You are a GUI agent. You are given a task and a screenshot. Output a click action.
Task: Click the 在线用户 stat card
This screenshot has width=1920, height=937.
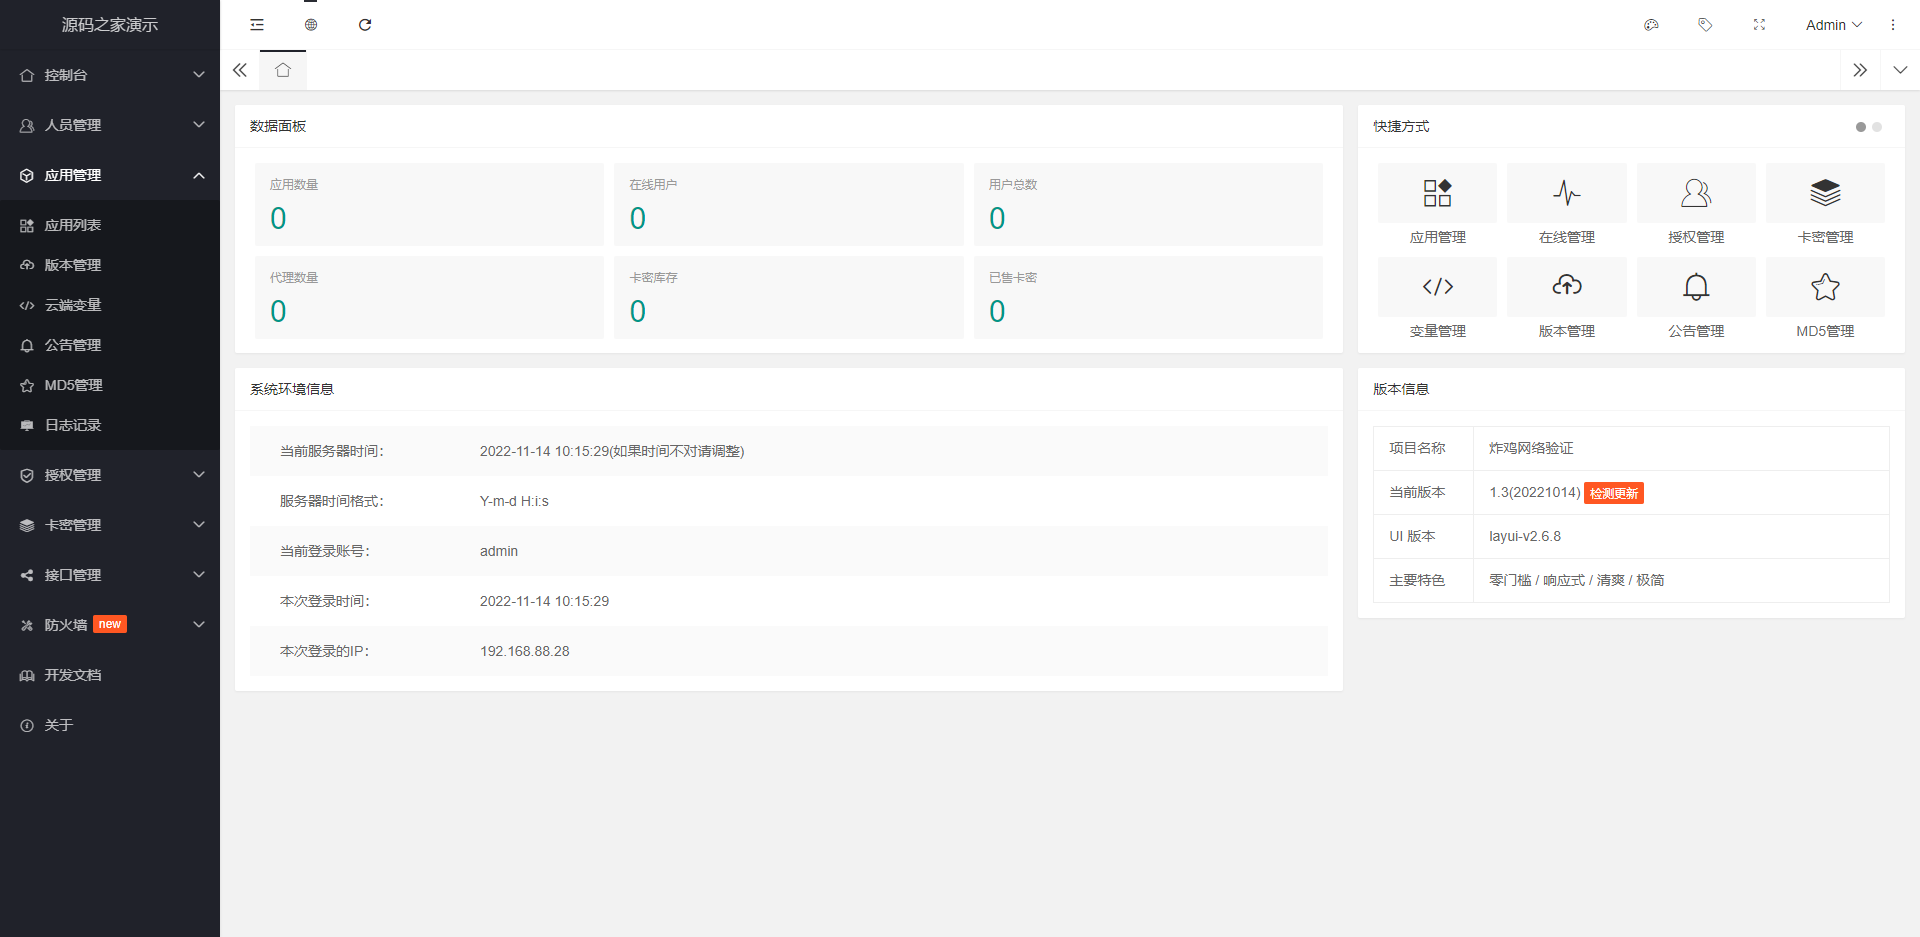tap(788, 204)
